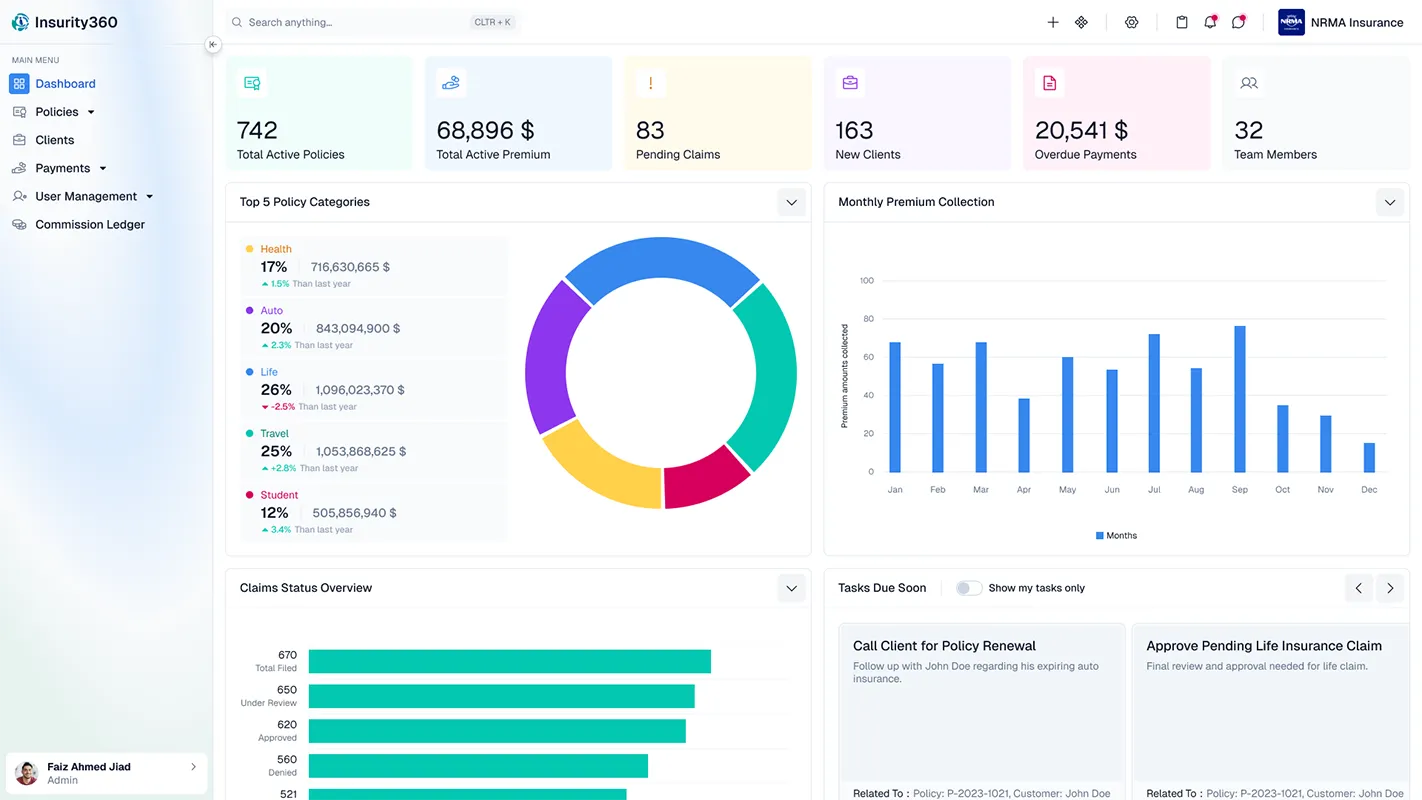Image resolution: width=1422 pixels, height=800 pixels.
Task: Collapse the Monthly Premium Collection panel
Action: [x=1390, y=202]
